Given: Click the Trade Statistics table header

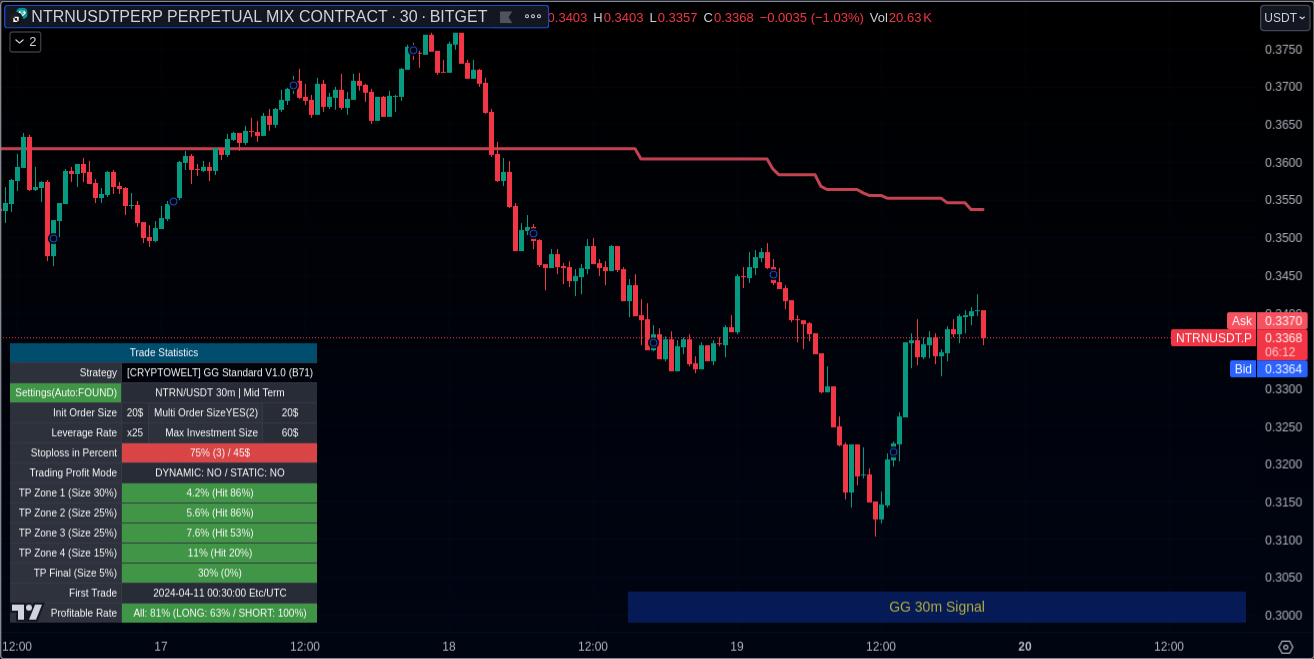Looking at the screenshot, I should click(x=163, y=353).
